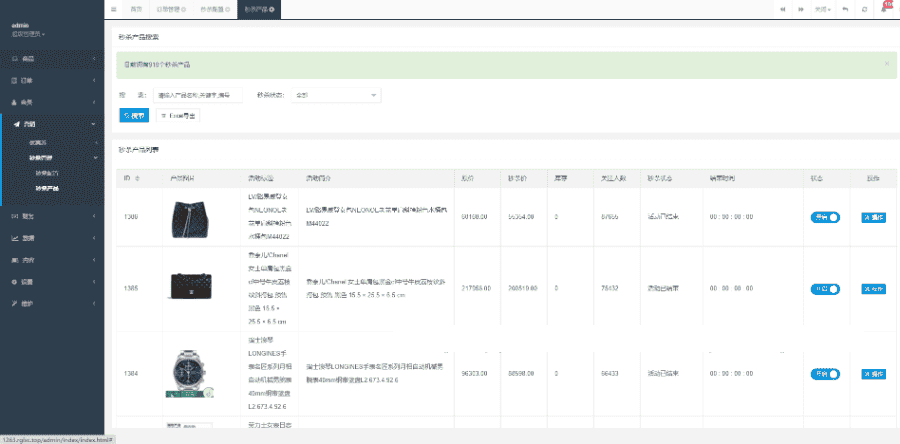This screenshot has height=444, width=900.
Task: Switch to the first home tab
Action: (135, 9)
